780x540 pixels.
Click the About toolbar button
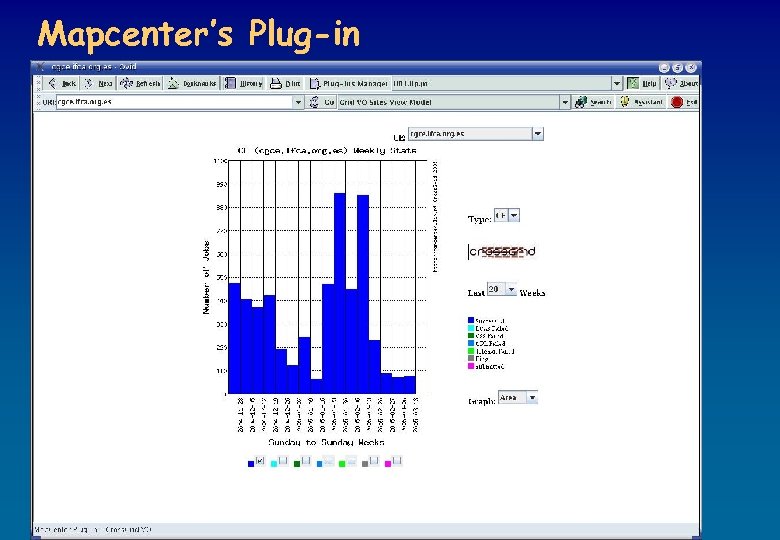click(682, 84)
